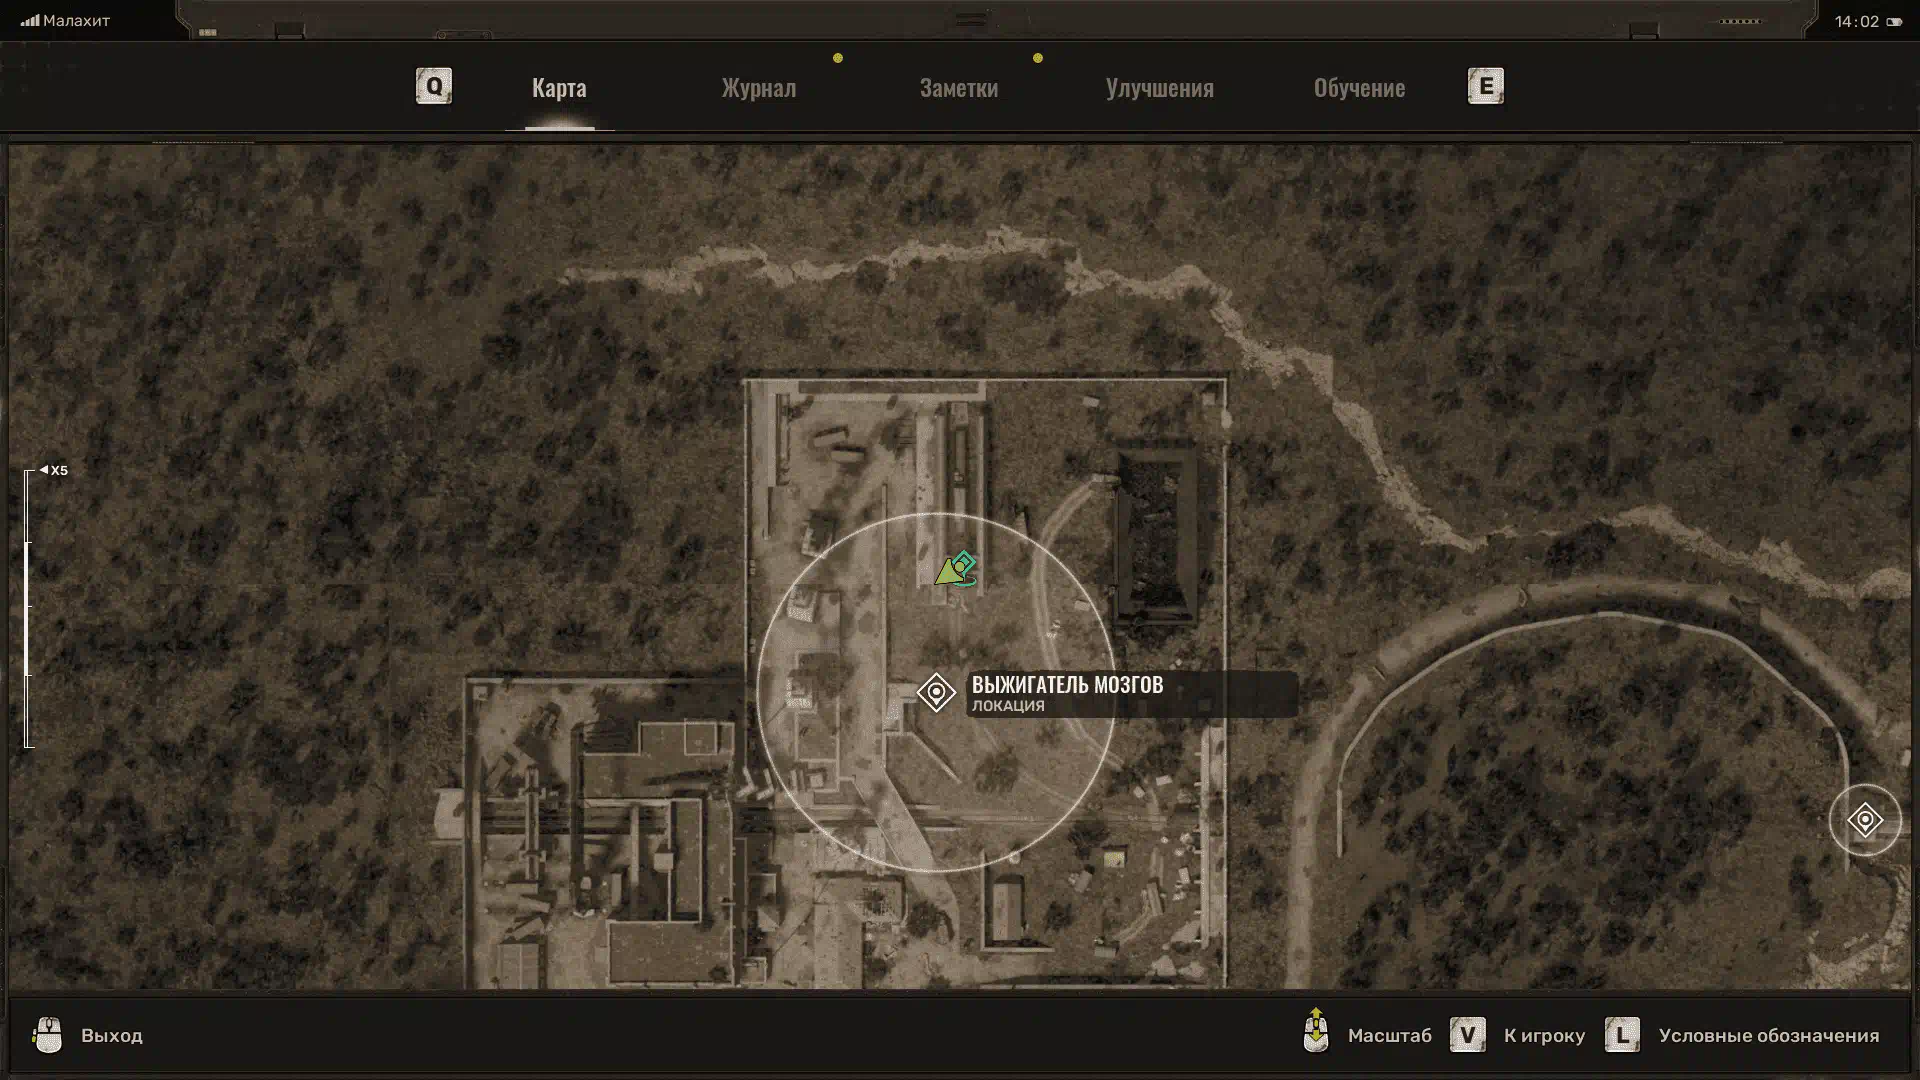Select the Обучение tab
The height and width of the screenshot is (1080, 1920).
[x=1359, y=88]
